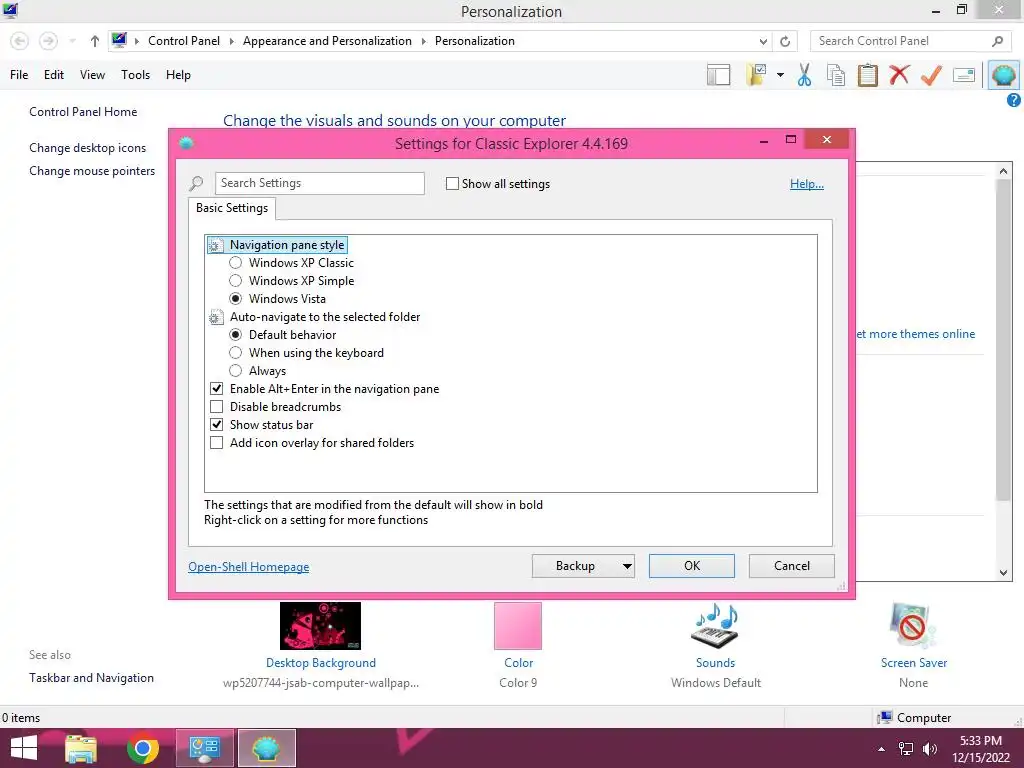1024x768 pixels.
Task: Toggle Enable Alt+Enter in the navigation pane
Action: click(217, 389)
